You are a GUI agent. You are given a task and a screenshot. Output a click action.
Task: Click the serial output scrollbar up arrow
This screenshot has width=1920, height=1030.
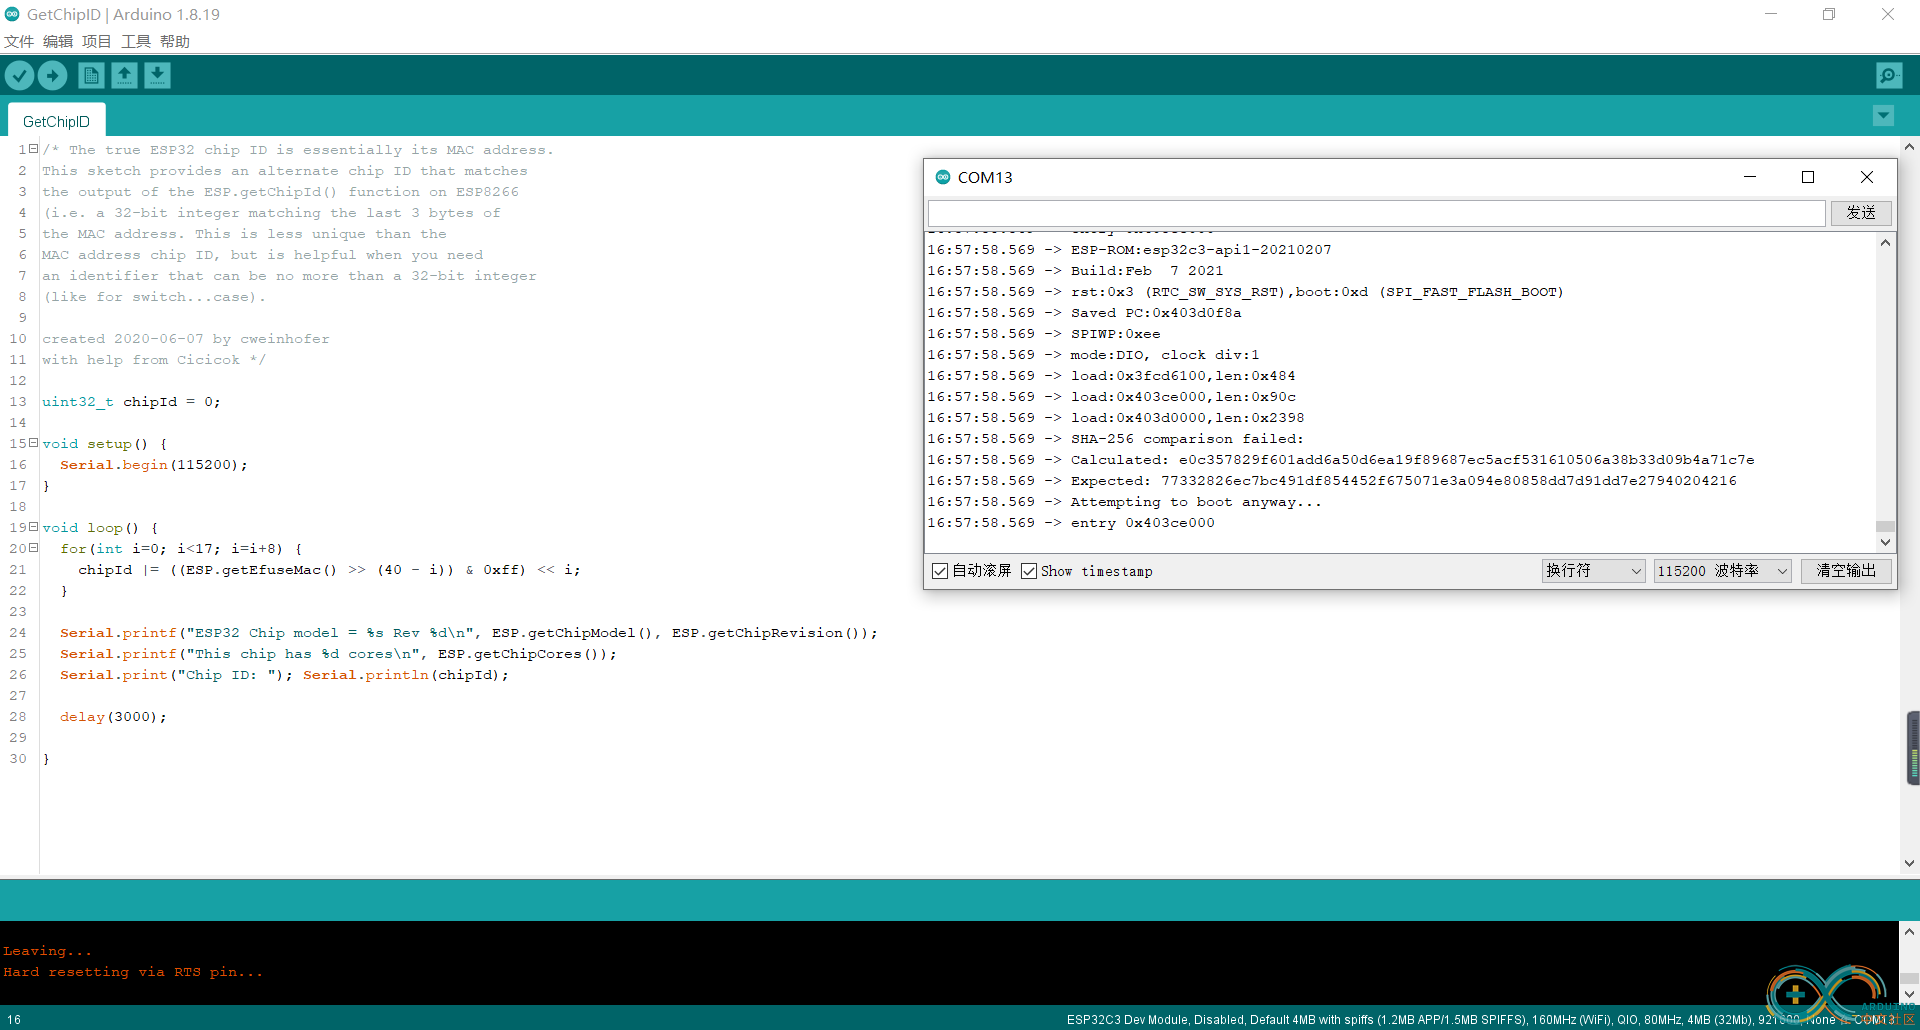pyautogui.click(x=1885, y=243)
